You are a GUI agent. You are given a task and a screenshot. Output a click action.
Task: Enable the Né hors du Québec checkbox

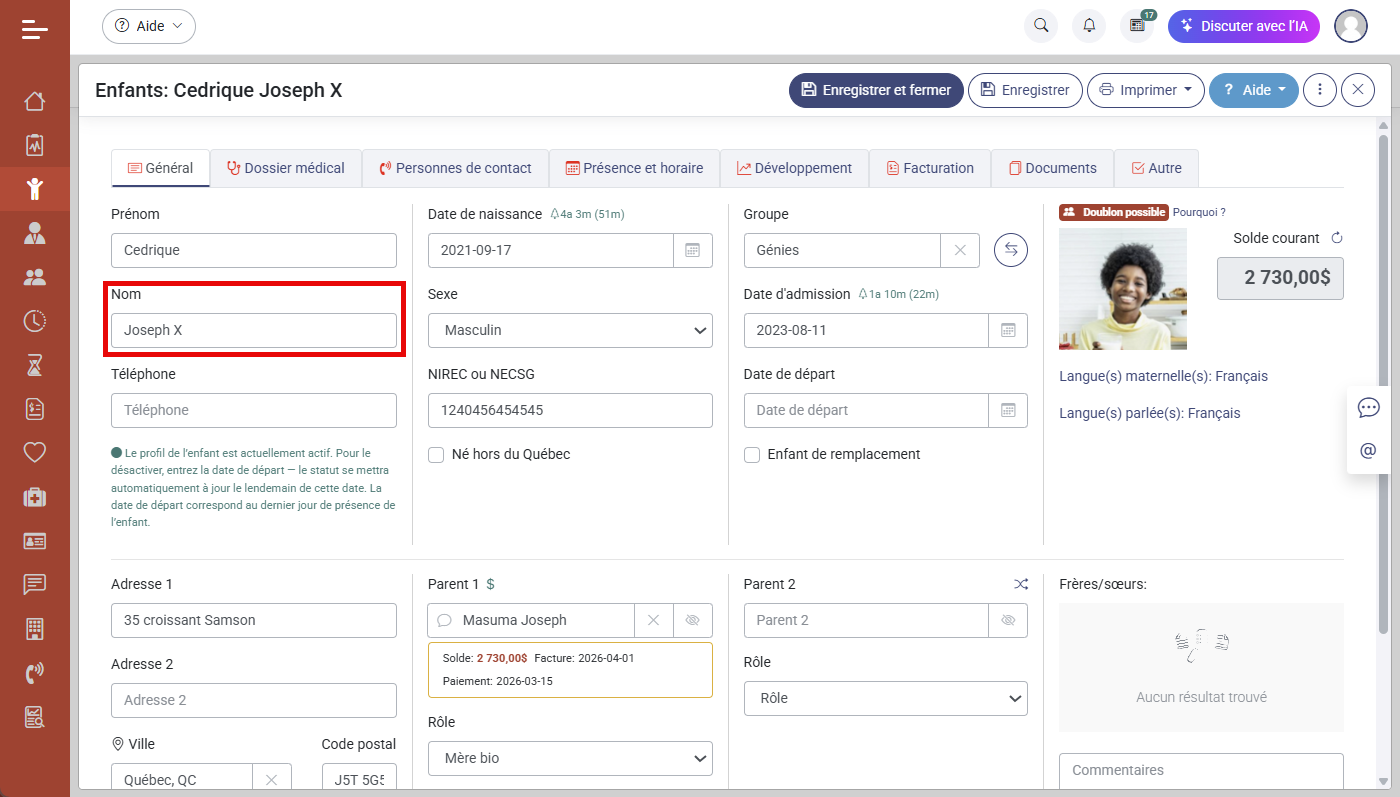pyautogui.click(x=436, y=454)
